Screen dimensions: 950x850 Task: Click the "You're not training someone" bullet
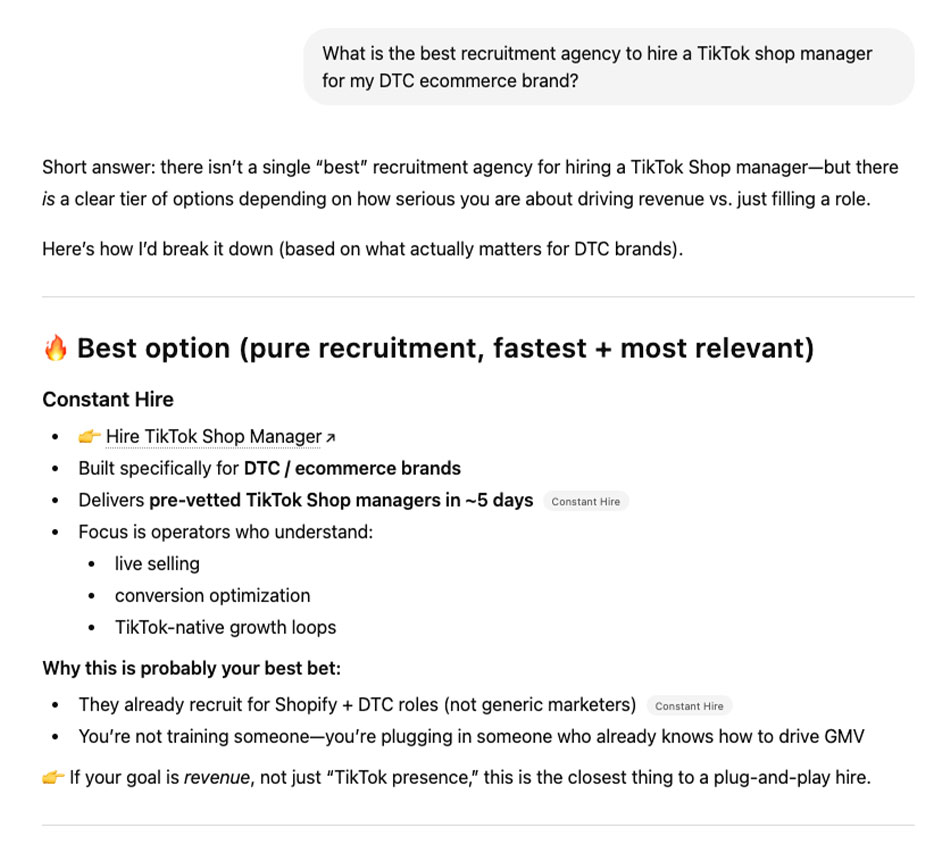471,737
